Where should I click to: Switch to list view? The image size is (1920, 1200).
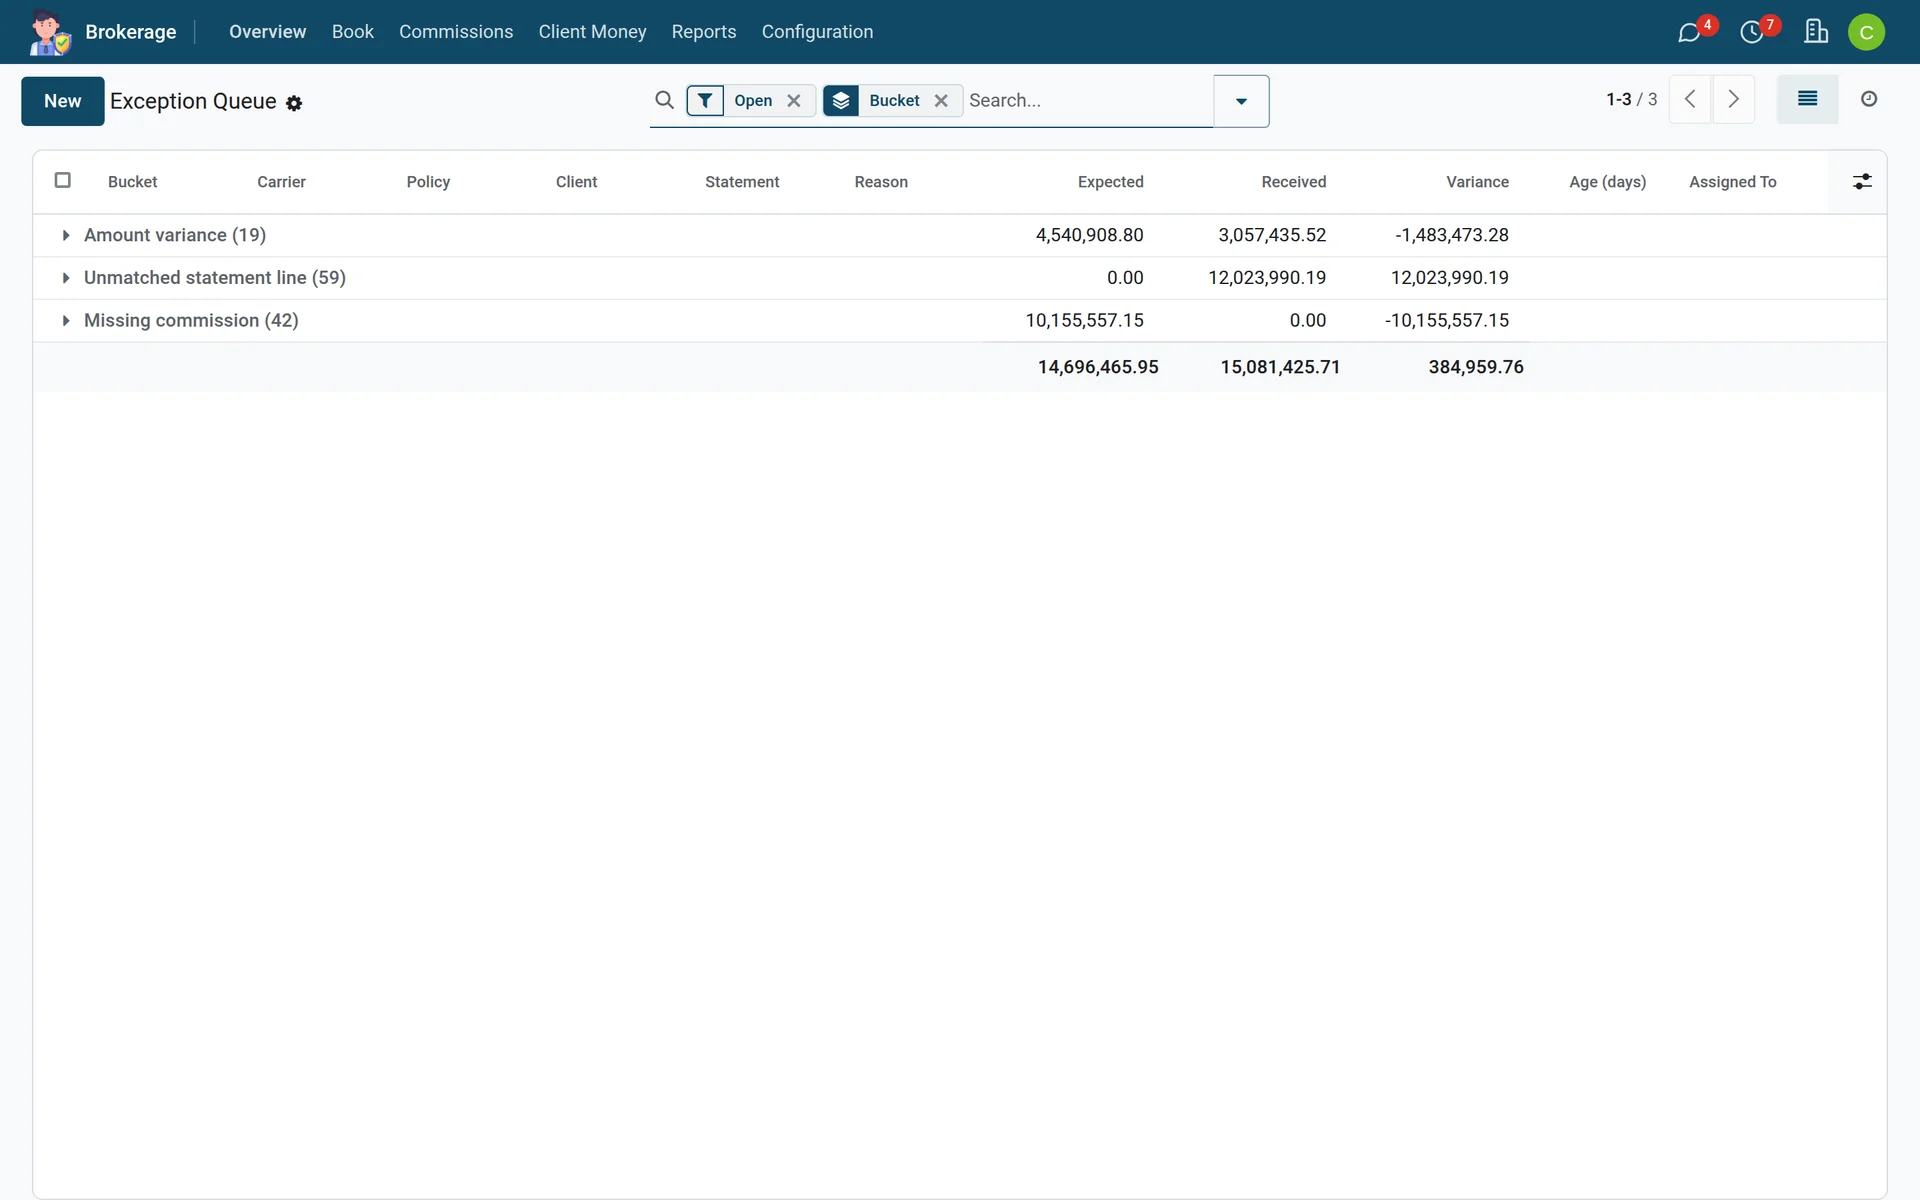coord(1807,99)
